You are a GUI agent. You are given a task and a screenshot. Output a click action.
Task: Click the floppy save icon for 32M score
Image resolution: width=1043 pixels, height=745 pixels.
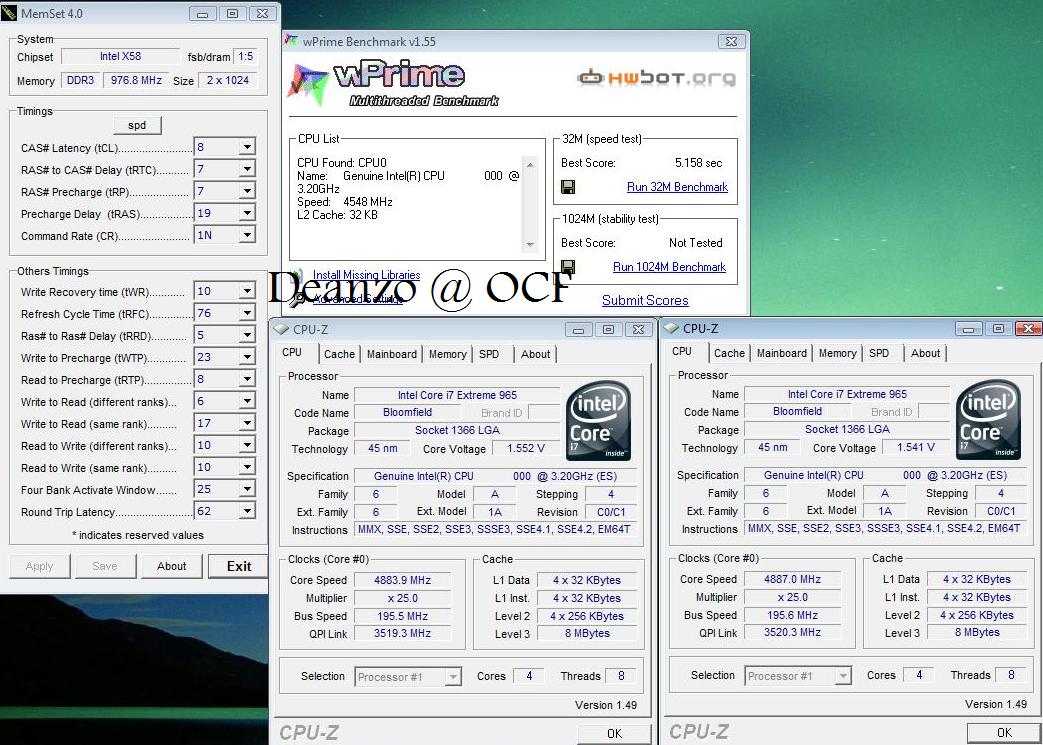point(568,187)
